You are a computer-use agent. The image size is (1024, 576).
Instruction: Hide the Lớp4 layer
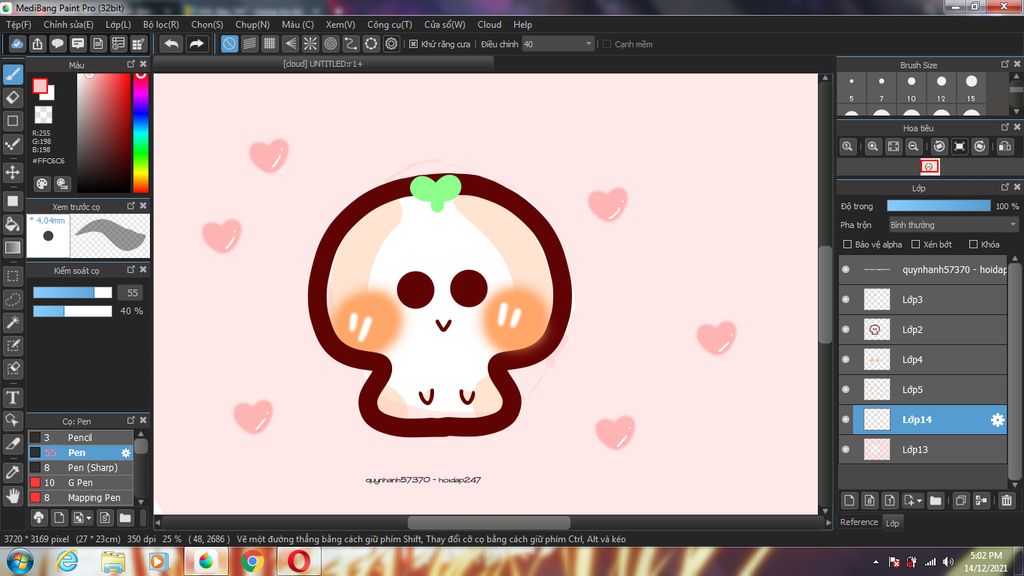[x=846, y=360]
